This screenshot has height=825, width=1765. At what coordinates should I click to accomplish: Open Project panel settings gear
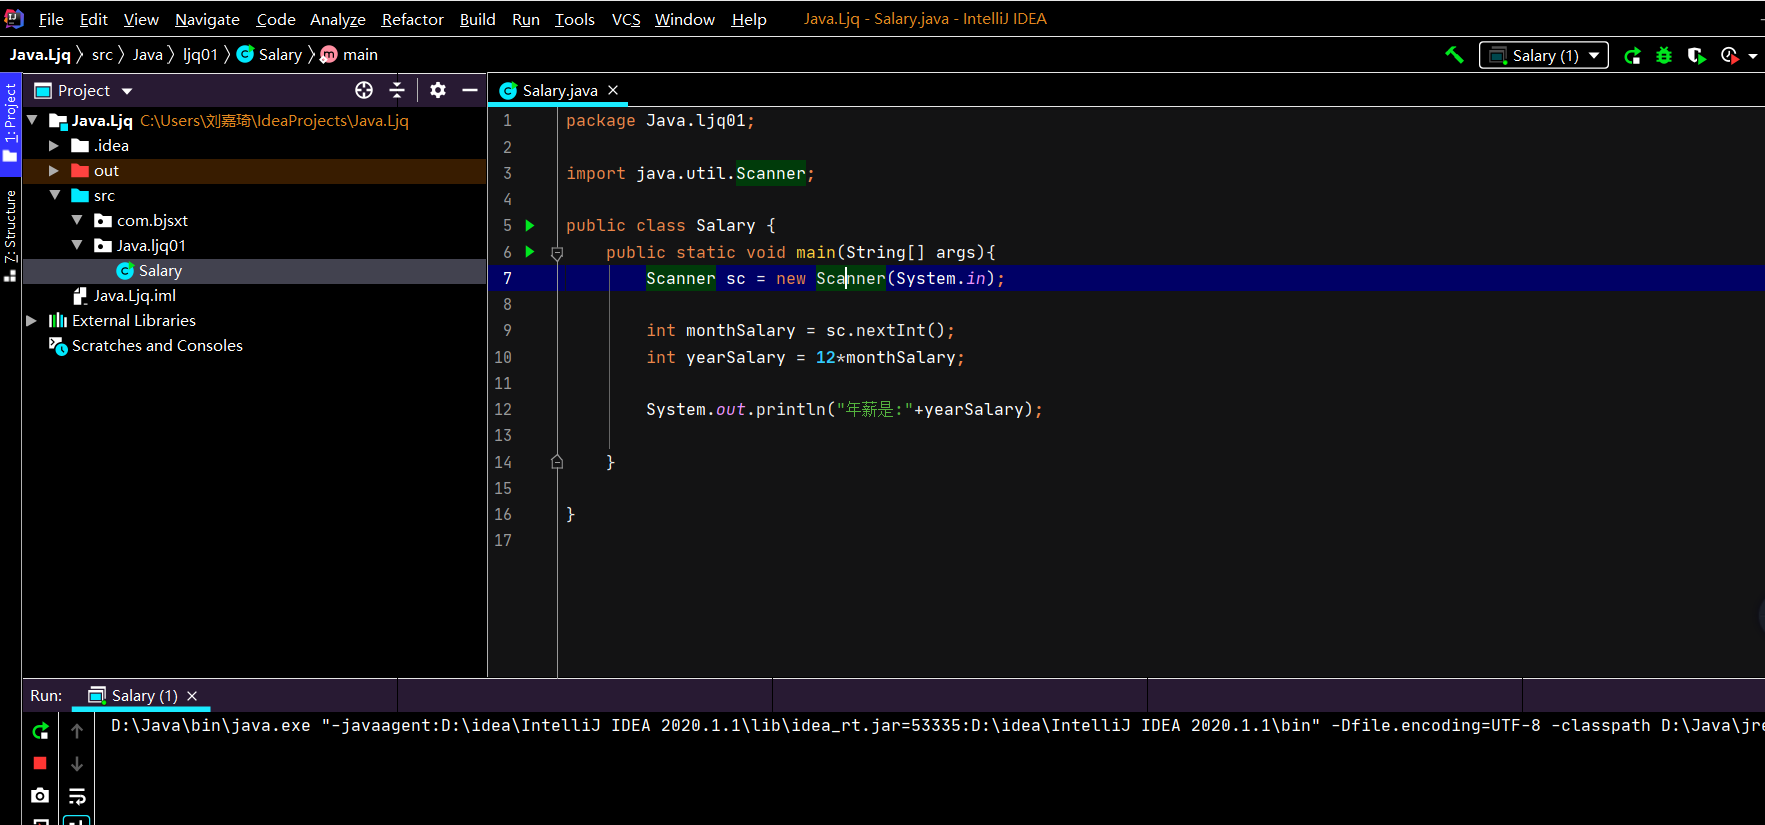pos(438,90)
